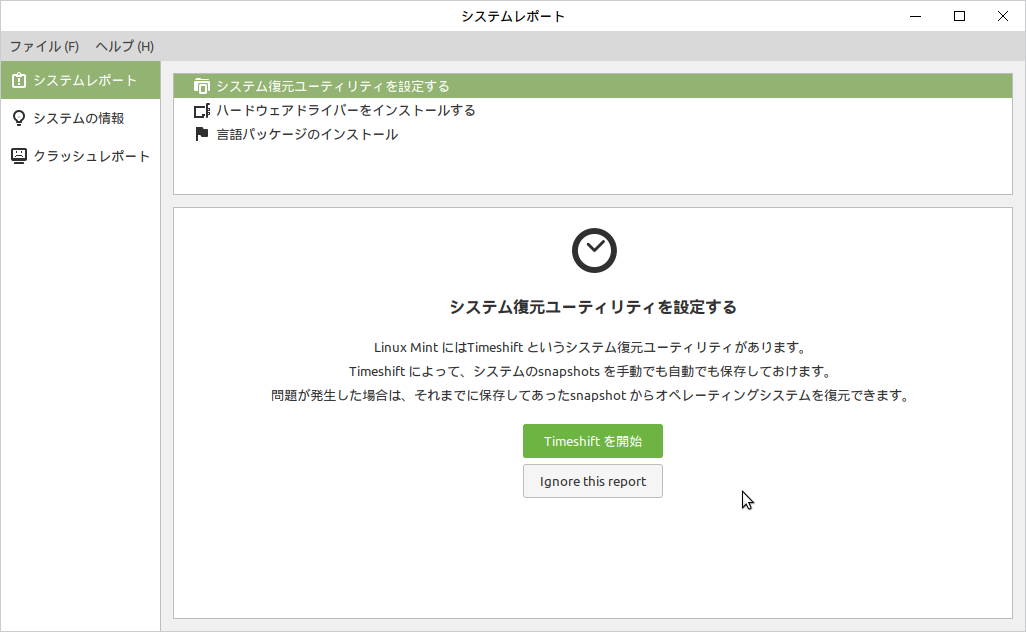The height and width of the screenshot is (632, 1026).
Task: Click the Ignore this report button
Action: click(x=593, y=481)
